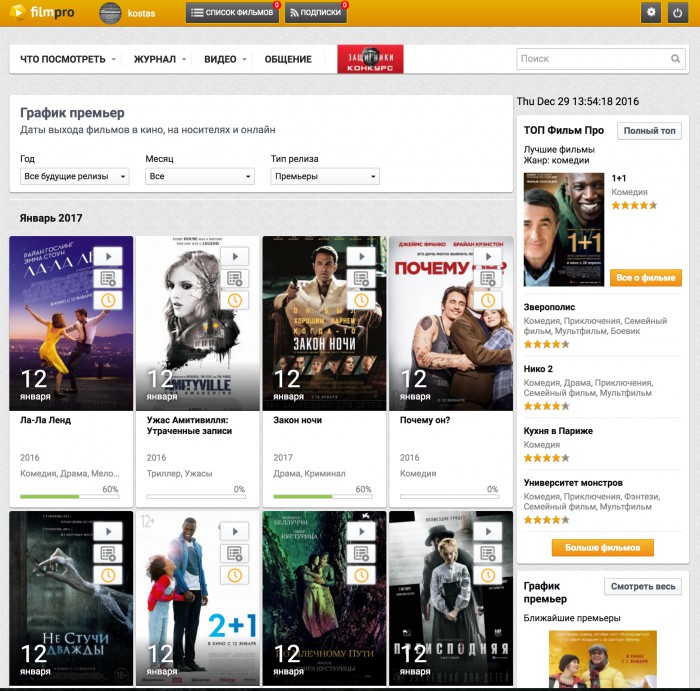Click the search magnifier icon
Screen dimensions: 700x691
(675, 58)
